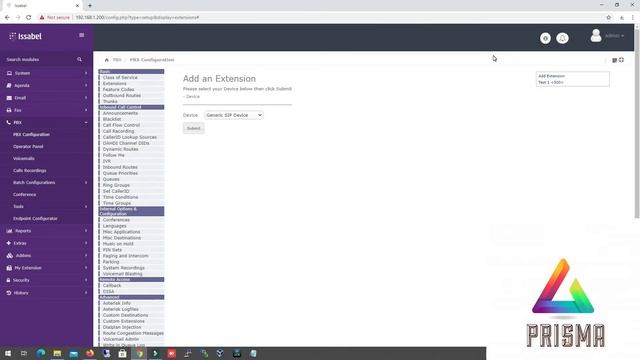Viewport: 640px width, 360px height.
Task: Open Time Conditions in config list
Action: (120, 197)
